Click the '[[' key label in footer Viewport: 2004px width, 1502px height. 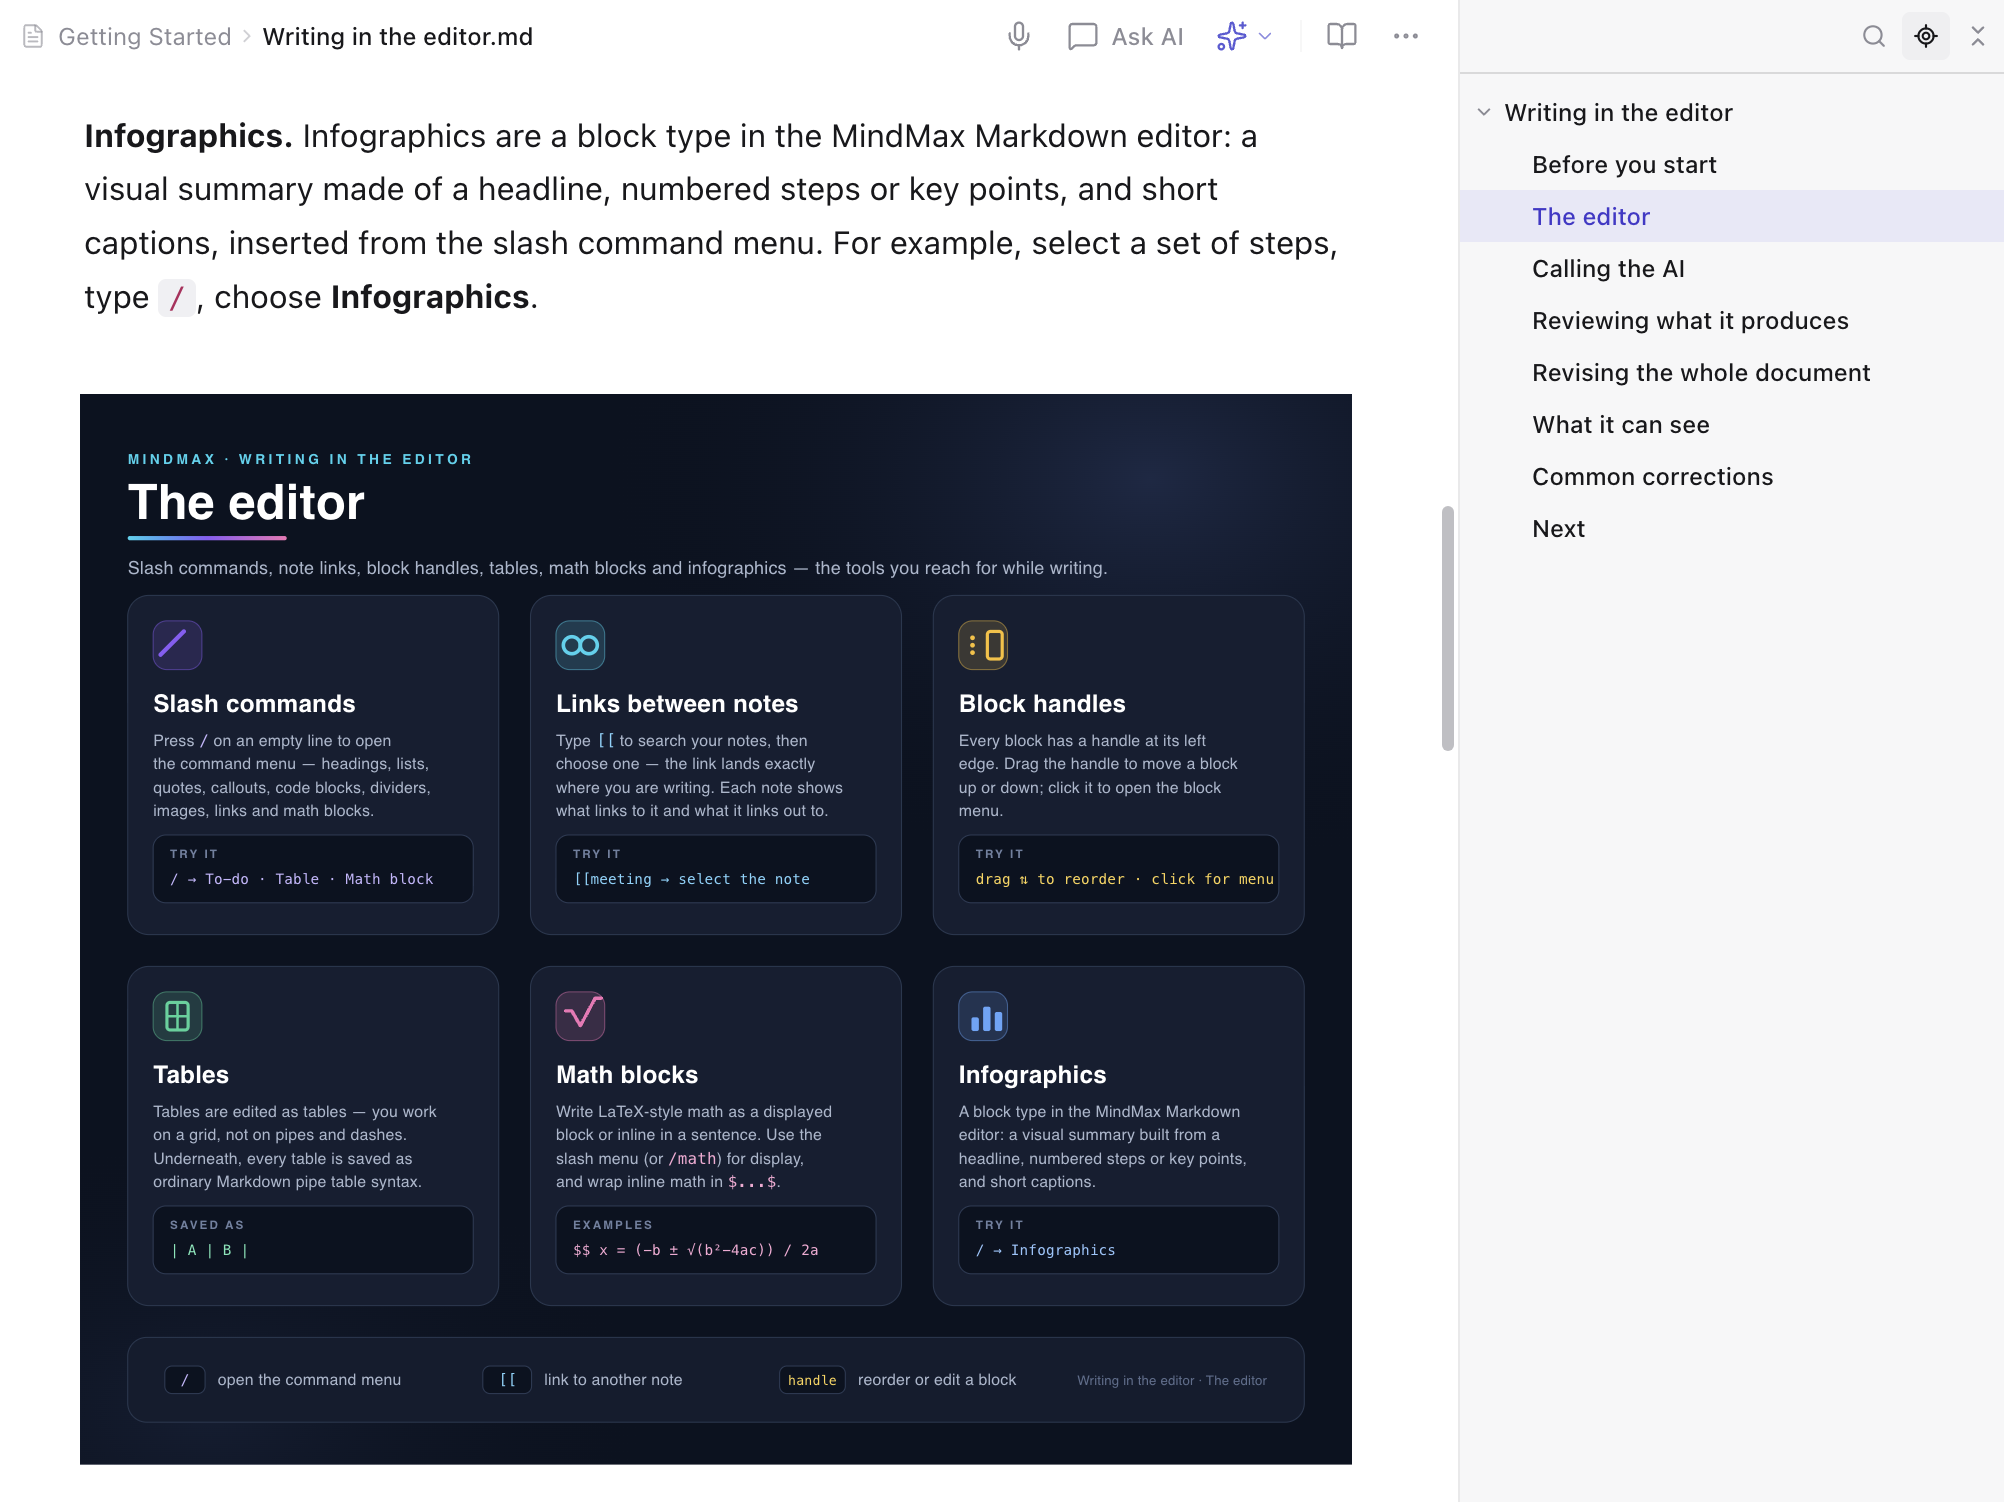tap(507, 1380)
